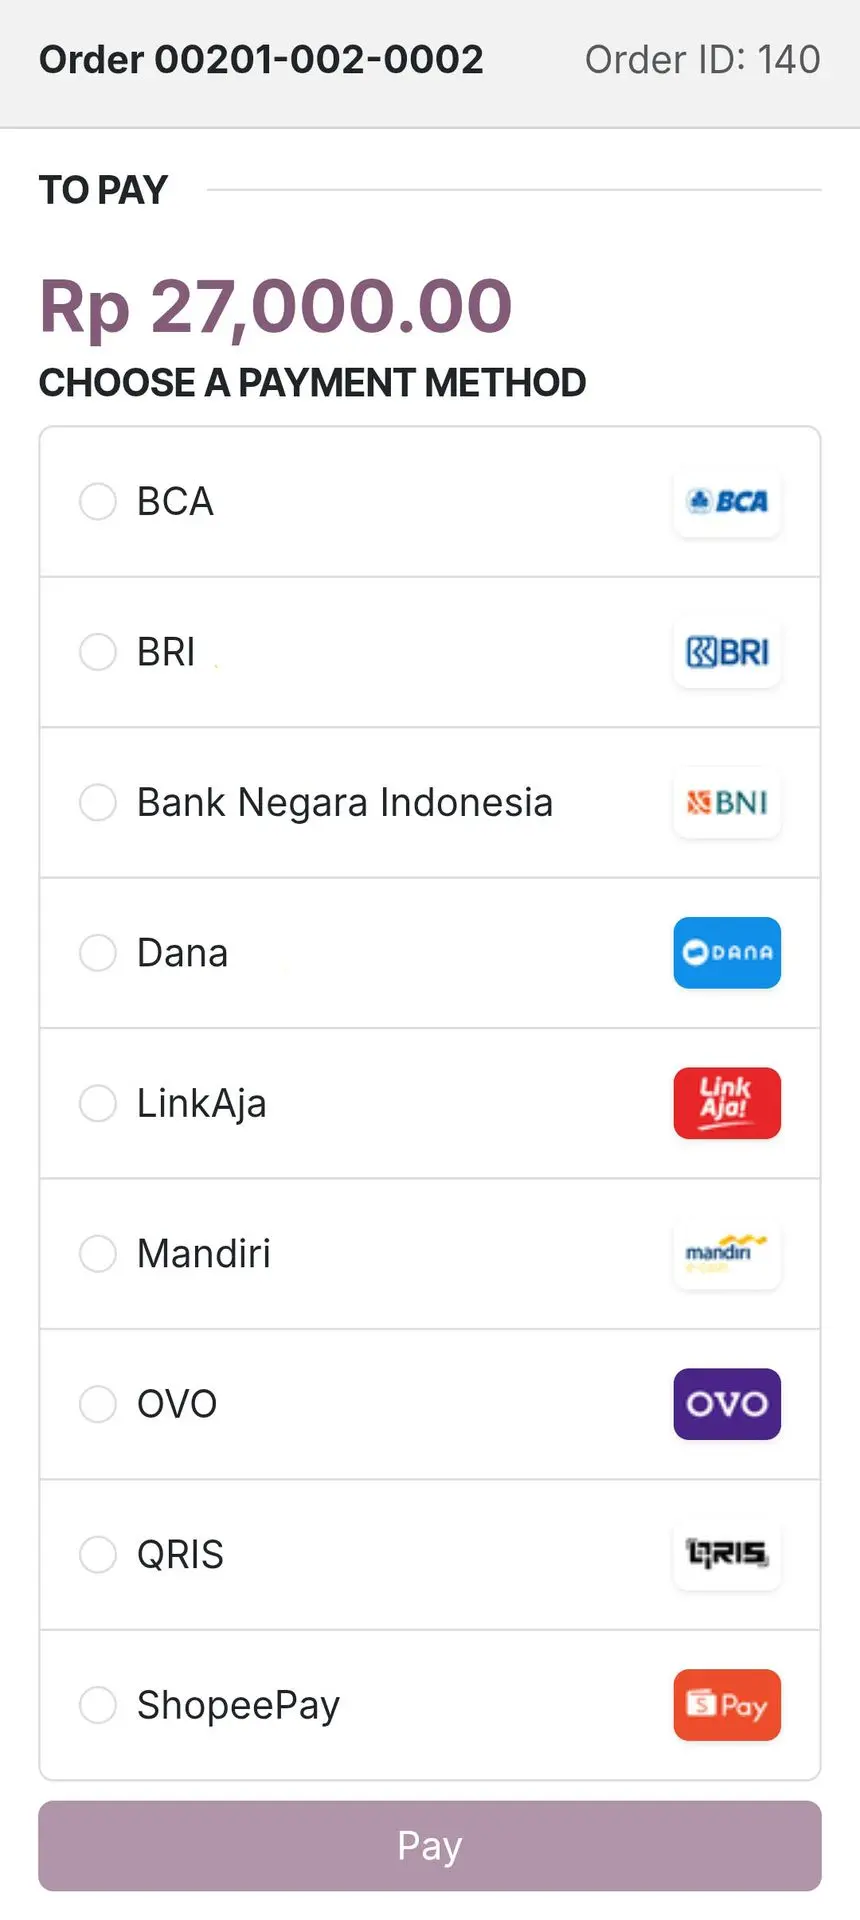Choose the LinkAja radio button

coord(98,1103)
